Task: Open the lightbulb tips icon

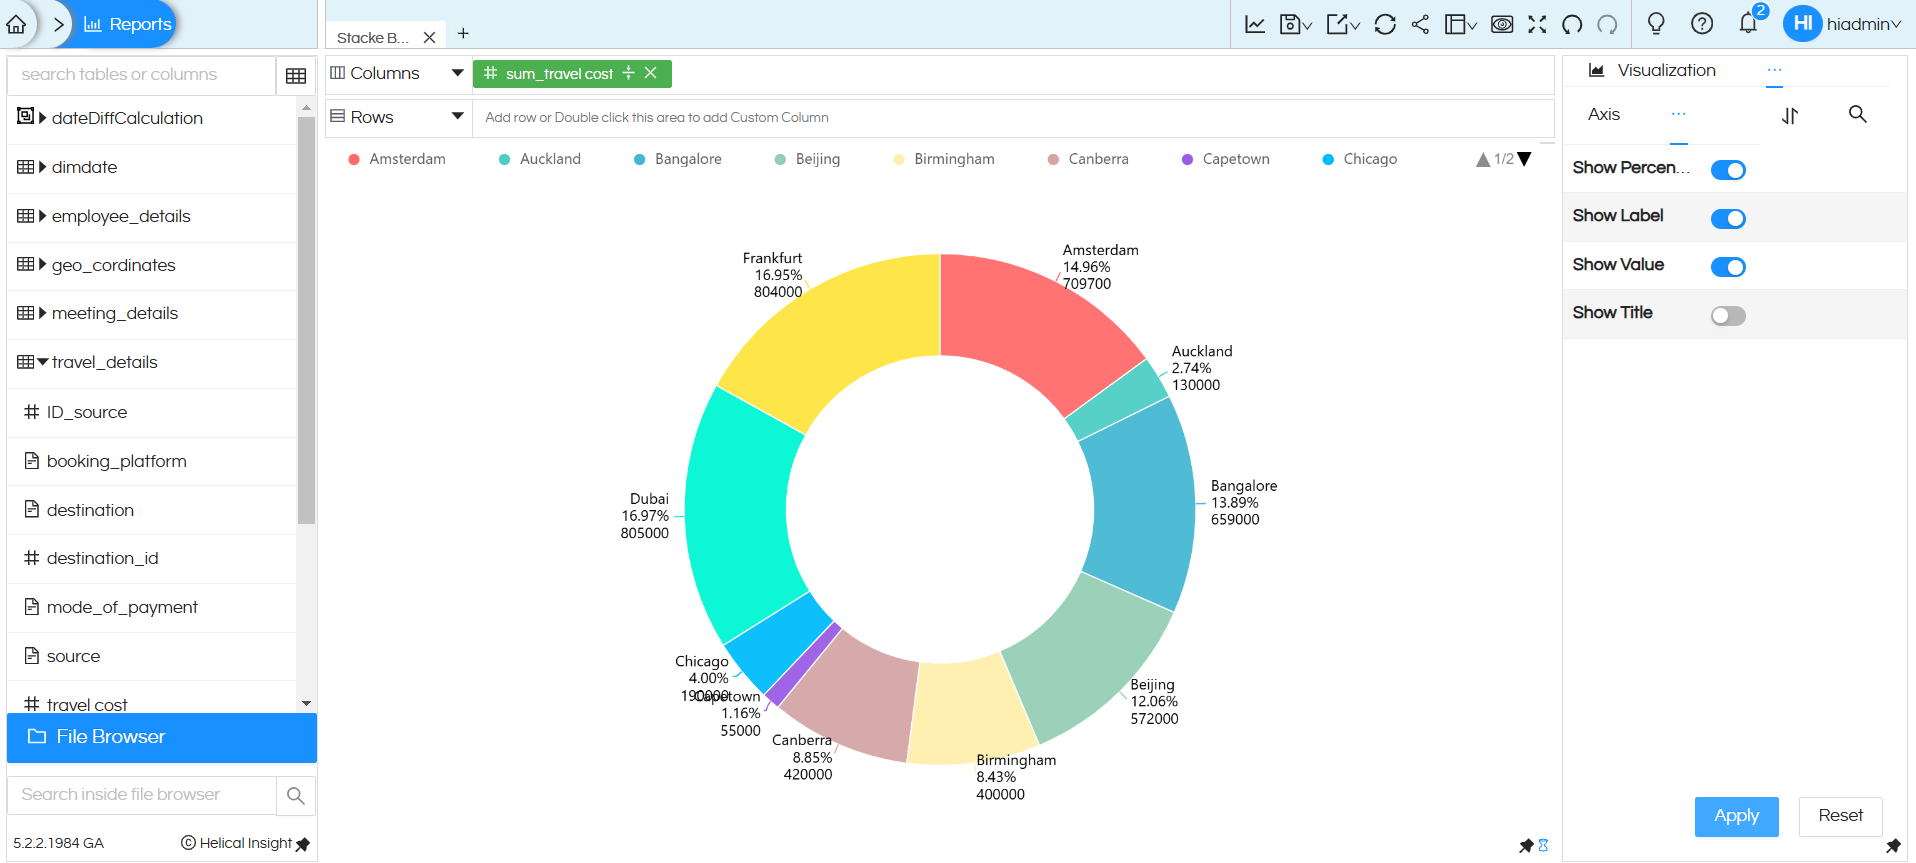Action: click(1656, 24)
